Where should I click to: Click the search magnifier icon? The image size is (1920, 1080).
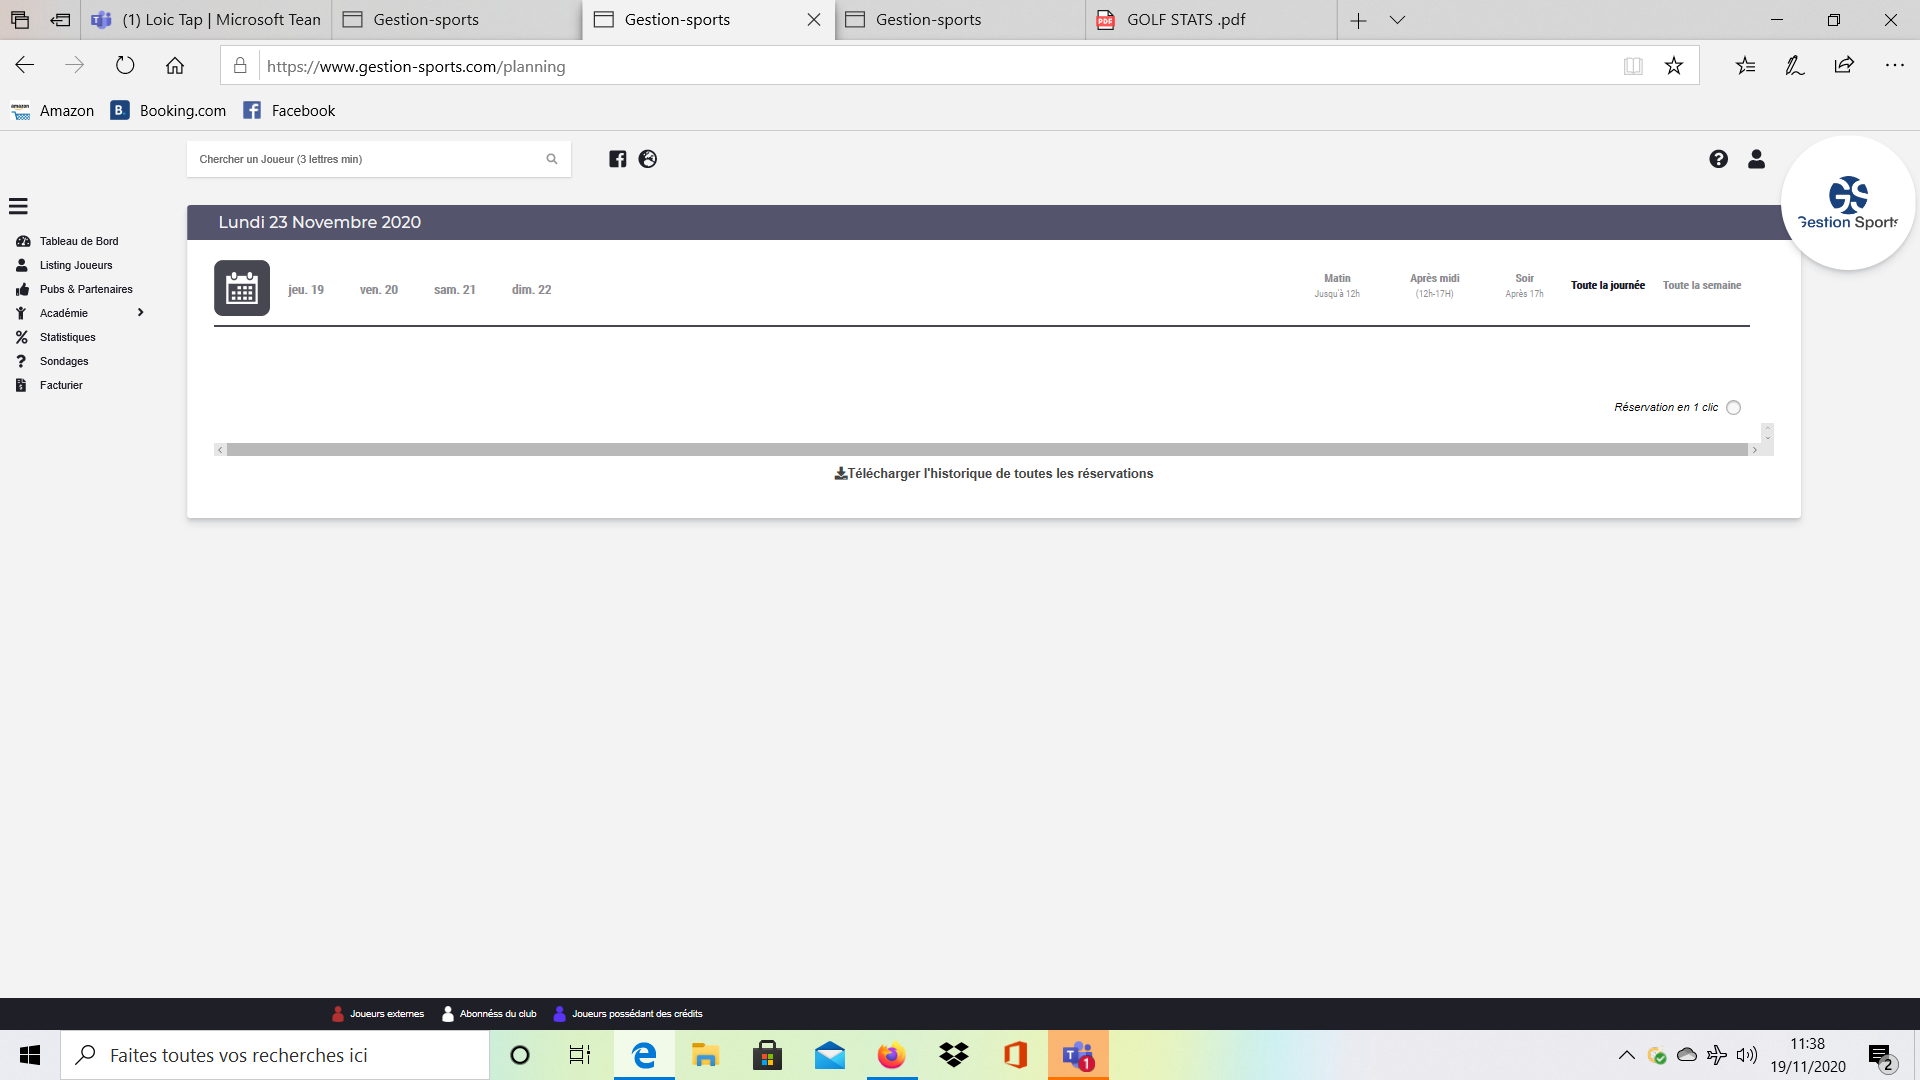[x=551, y=159]
